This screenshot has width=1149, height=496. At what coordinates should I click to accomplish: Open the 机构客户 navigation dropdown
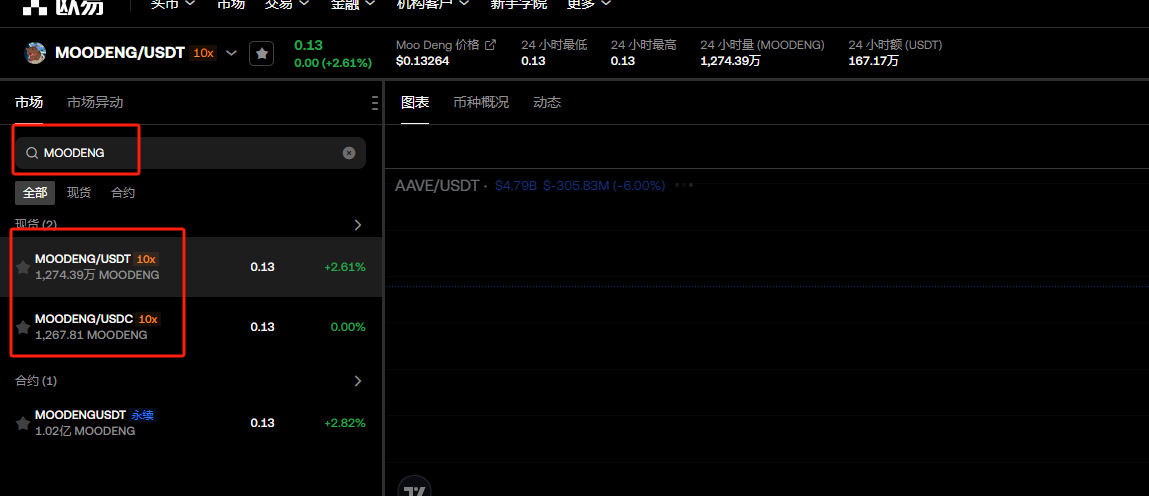coord(435,4)
